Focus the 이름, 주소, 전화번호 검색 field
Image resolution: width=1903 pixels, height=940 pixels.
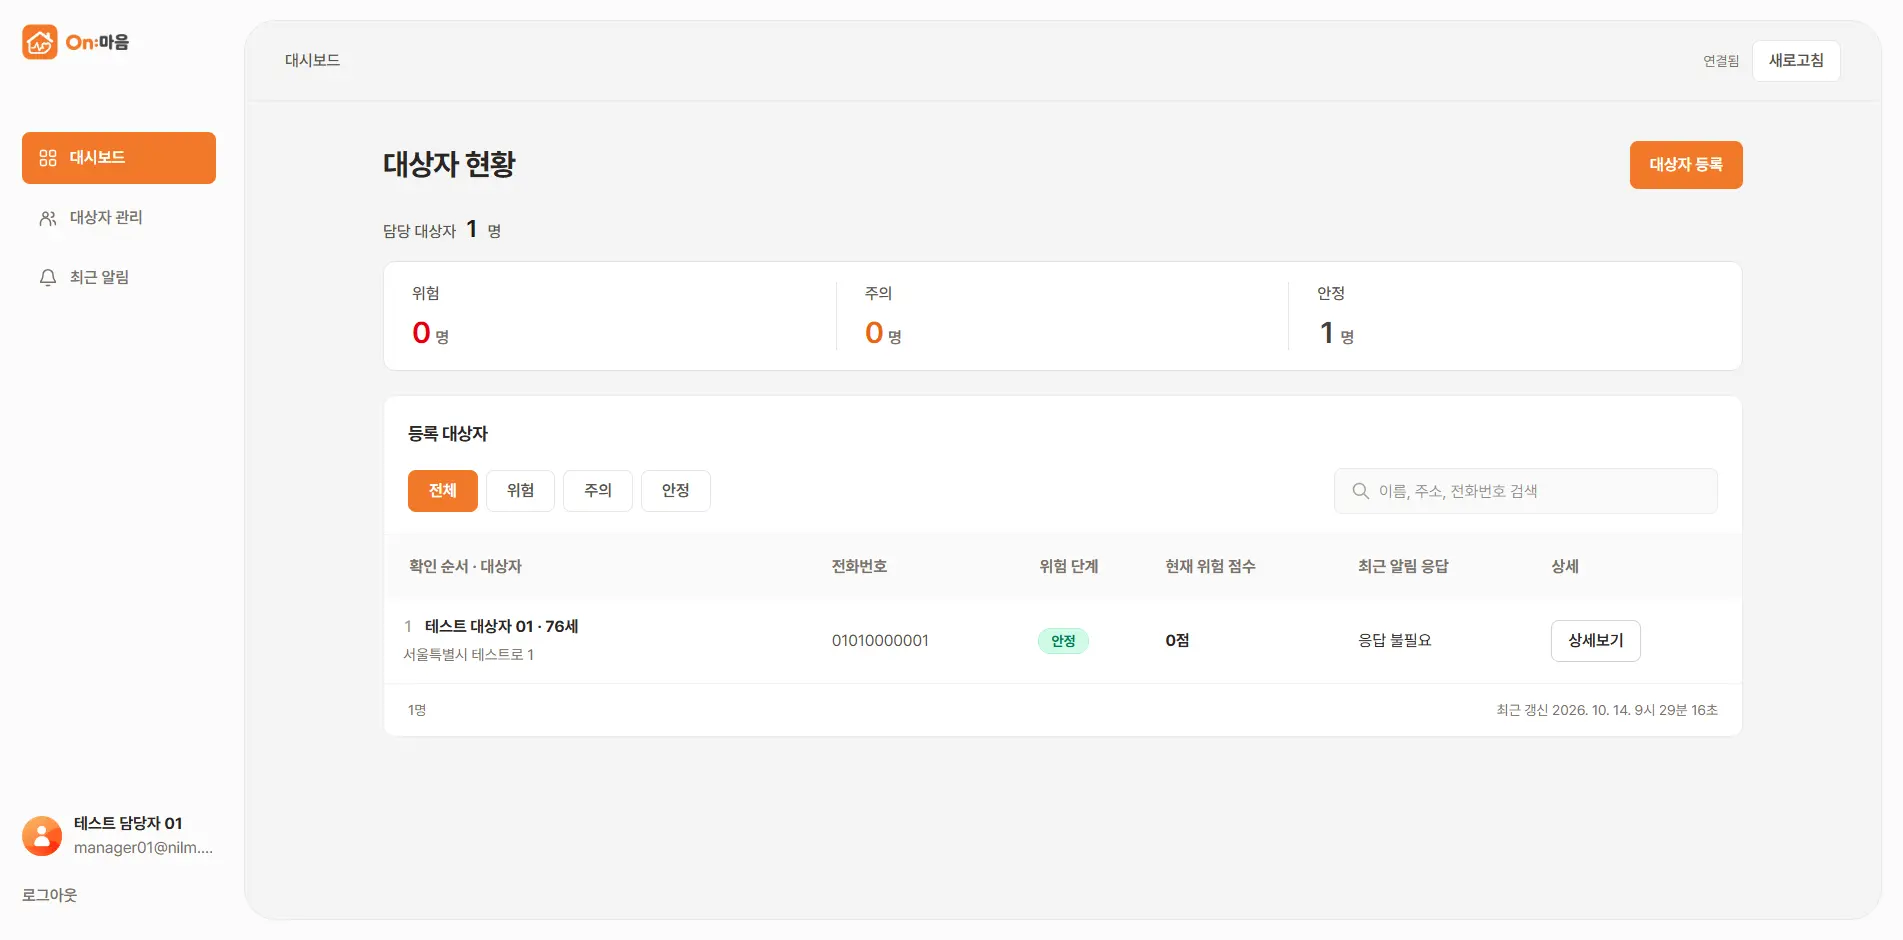tap(1526, 491)
